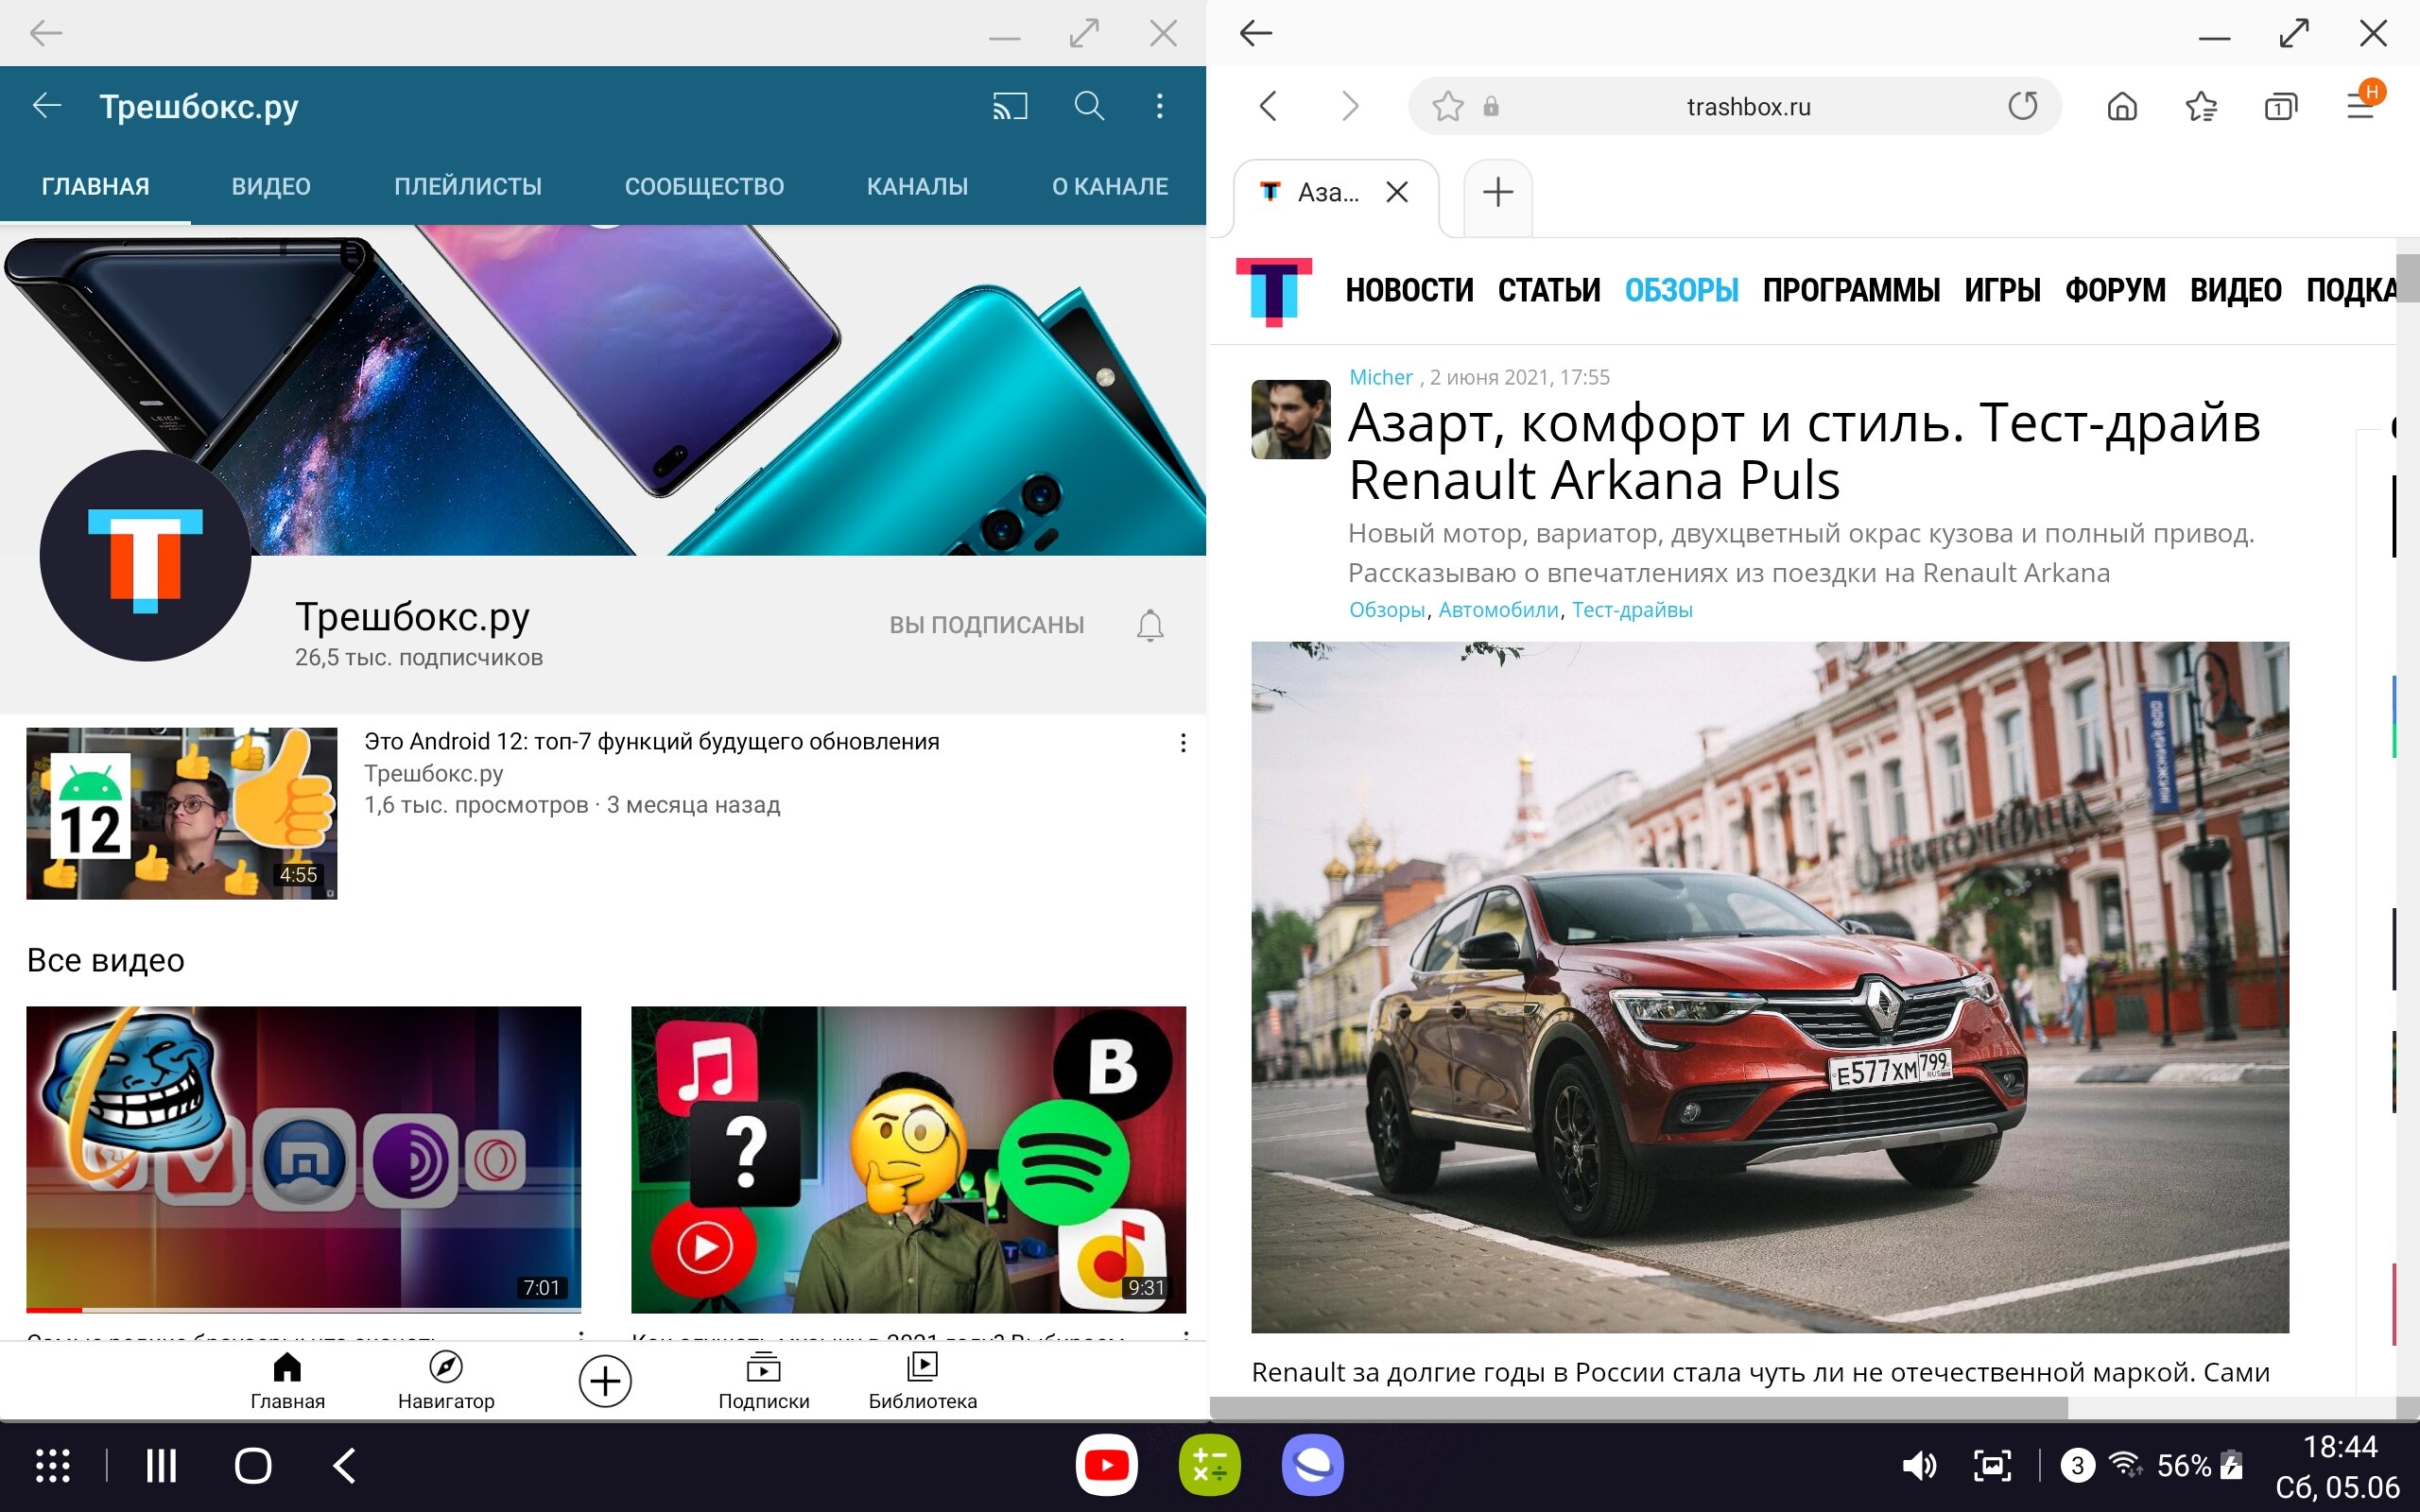Reload the page in browser
2420x1512 pixels.
click(2022, 105)
